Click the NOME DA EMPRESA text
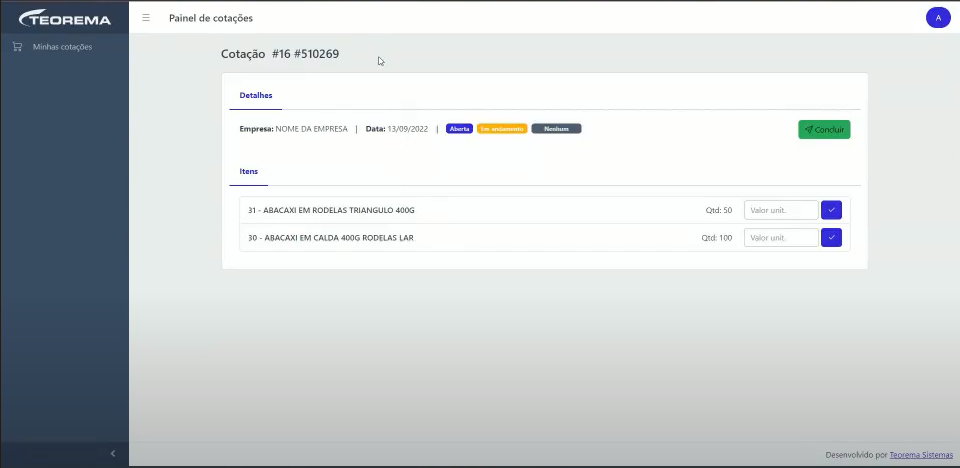This screenshot has width=960, height=468. (x=312, y=129)
